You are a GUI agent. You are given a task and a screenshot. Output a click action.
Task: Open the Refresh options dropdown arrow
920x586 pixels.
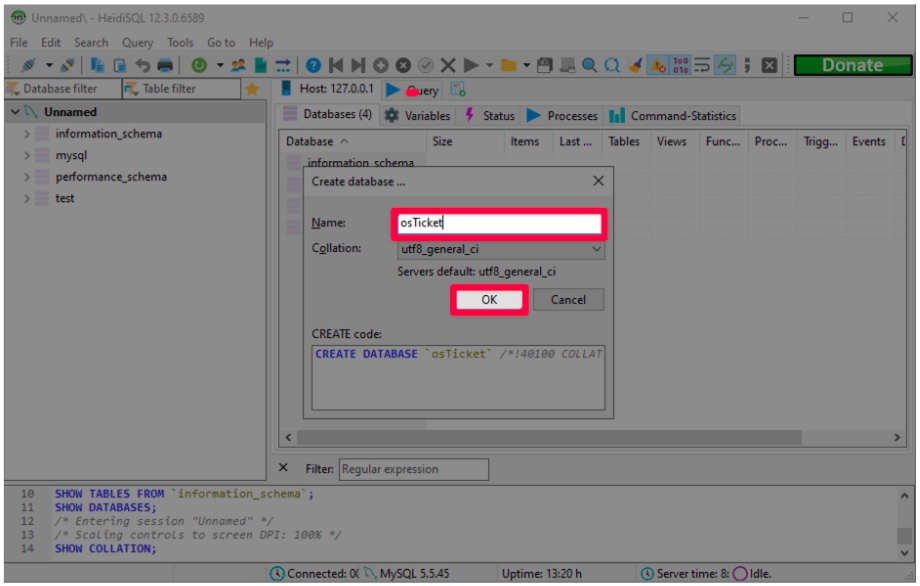tap(220, 65)
